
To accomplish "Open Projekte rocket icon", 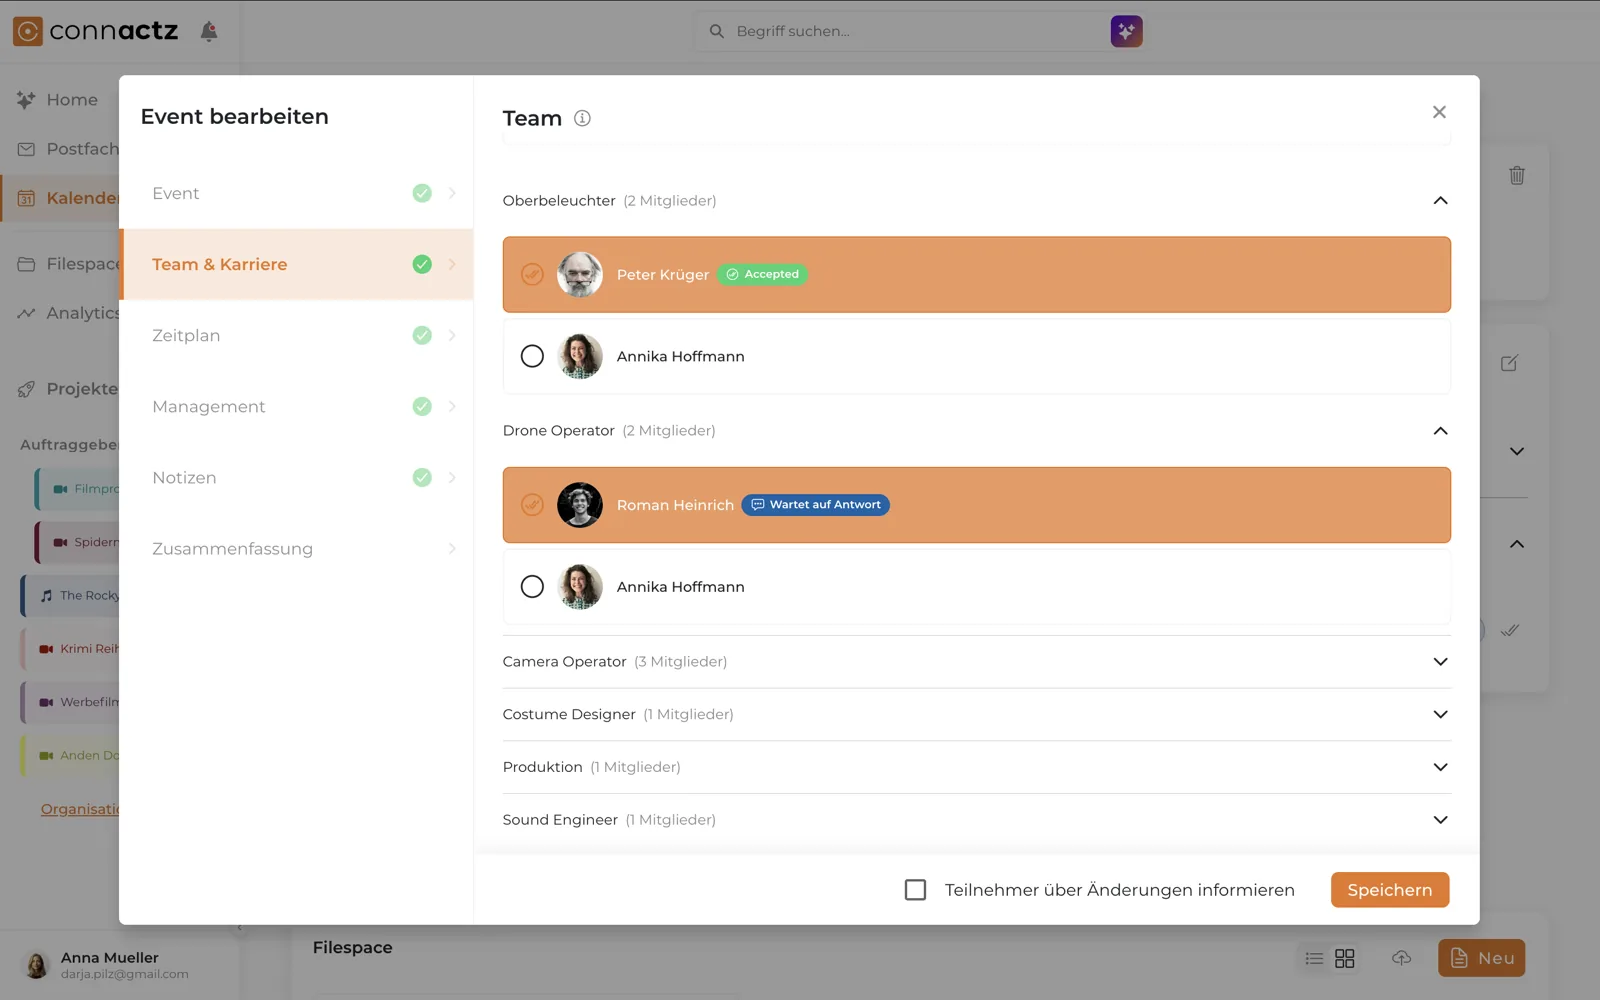I will point(27,389).
